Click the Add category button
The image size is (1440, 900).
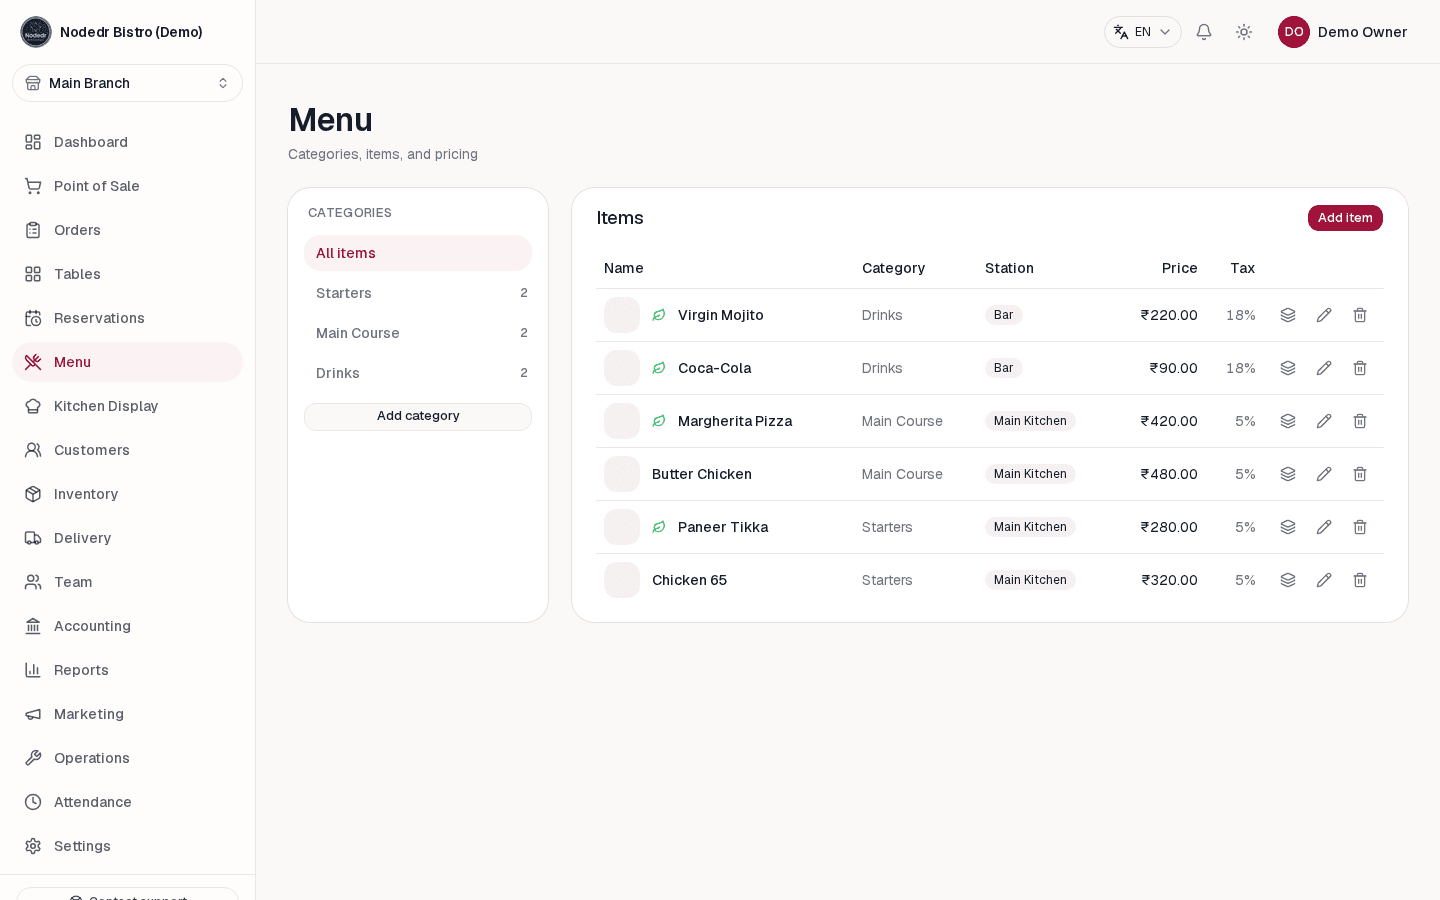tap(418, 416)
